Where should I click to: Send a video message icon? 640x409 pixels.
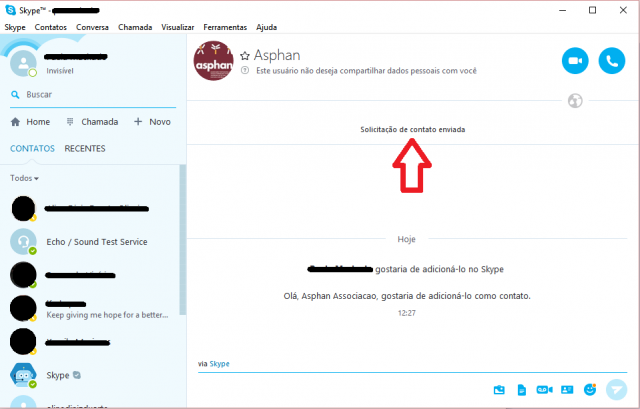[x=544, y=390]
